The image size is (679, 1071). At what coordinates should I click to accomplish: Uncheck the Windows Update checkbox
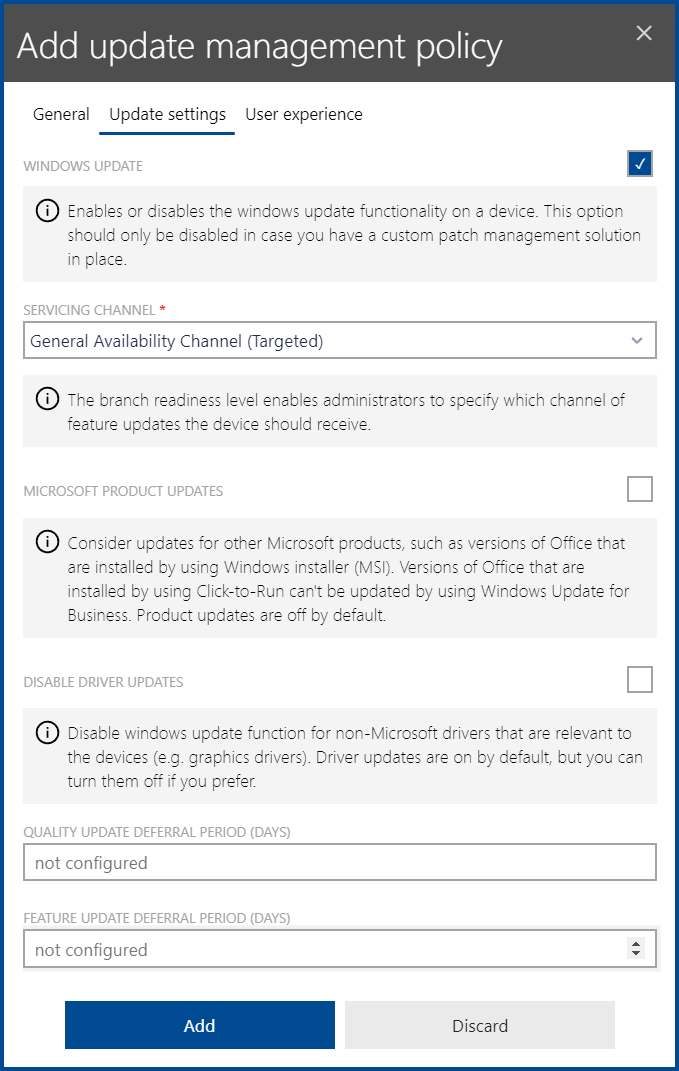click(640, 163)
